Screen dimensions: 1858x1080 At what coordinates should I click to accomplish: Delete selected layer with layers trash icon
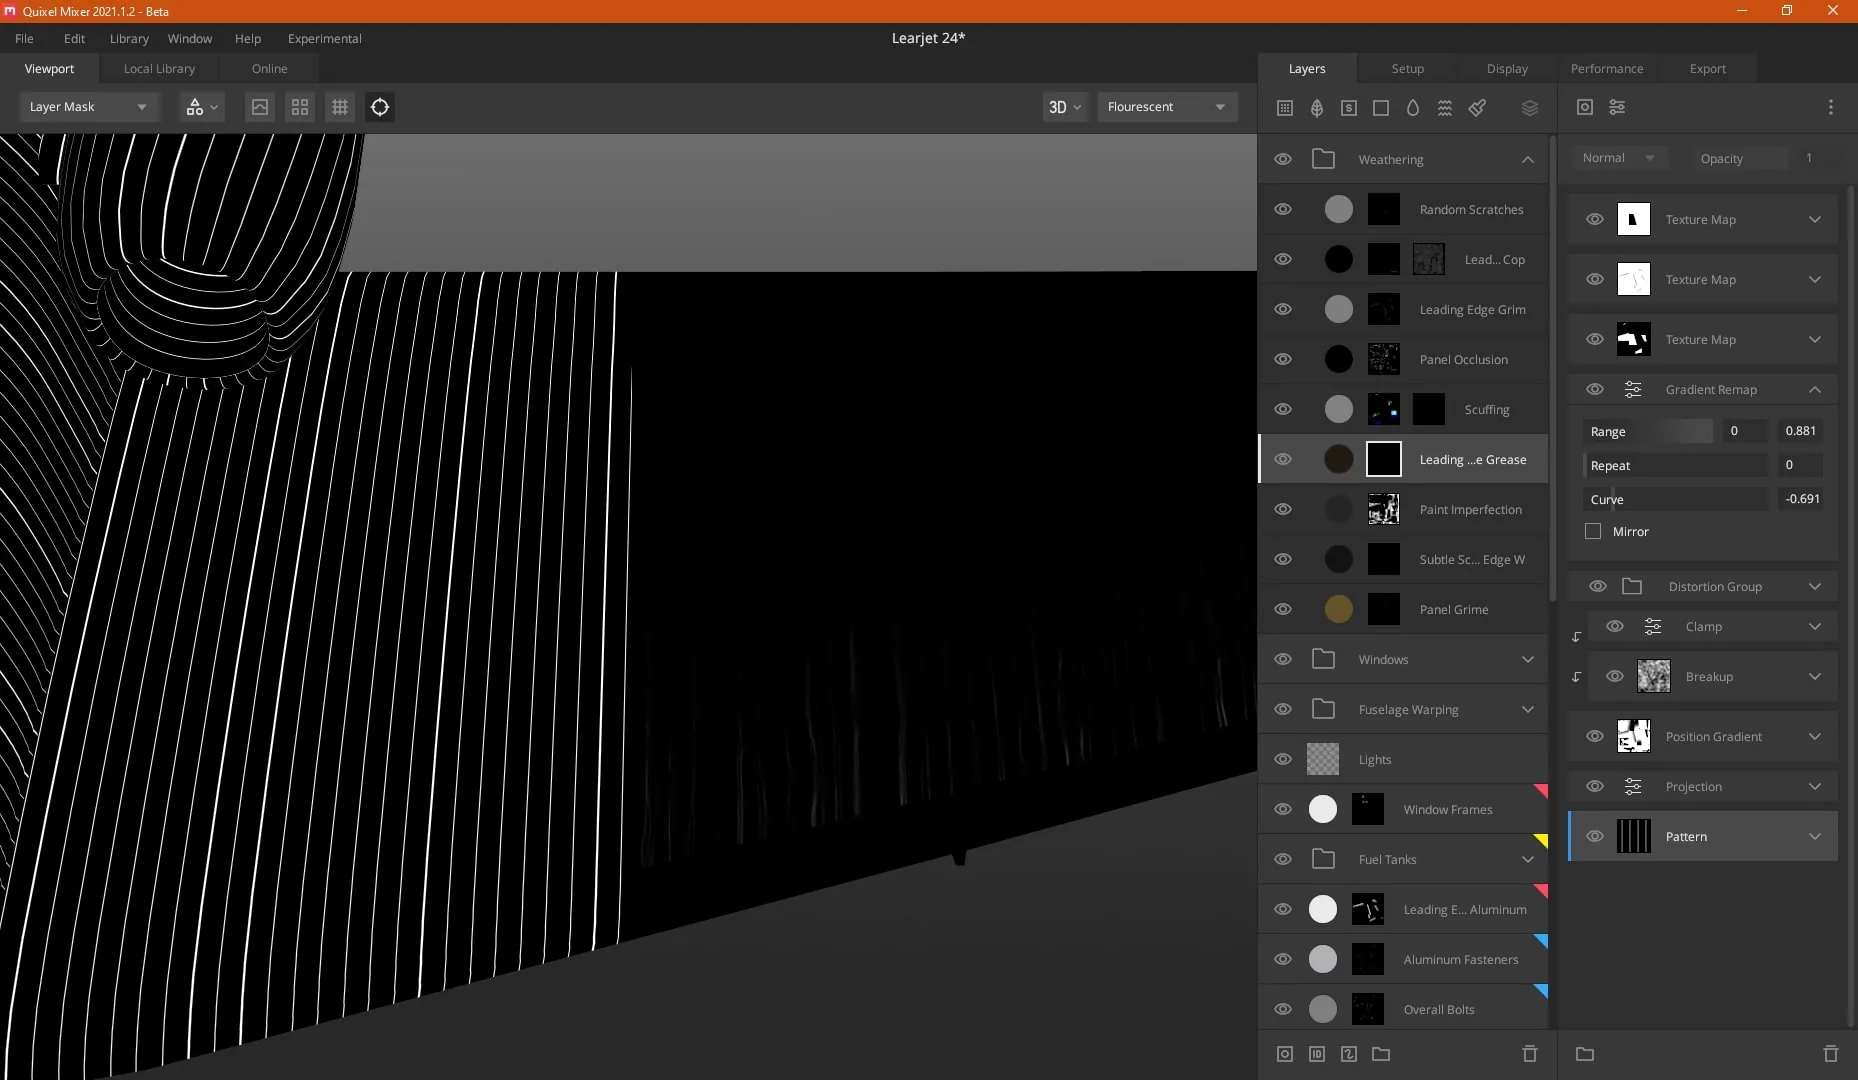tap(1530, 1054)
